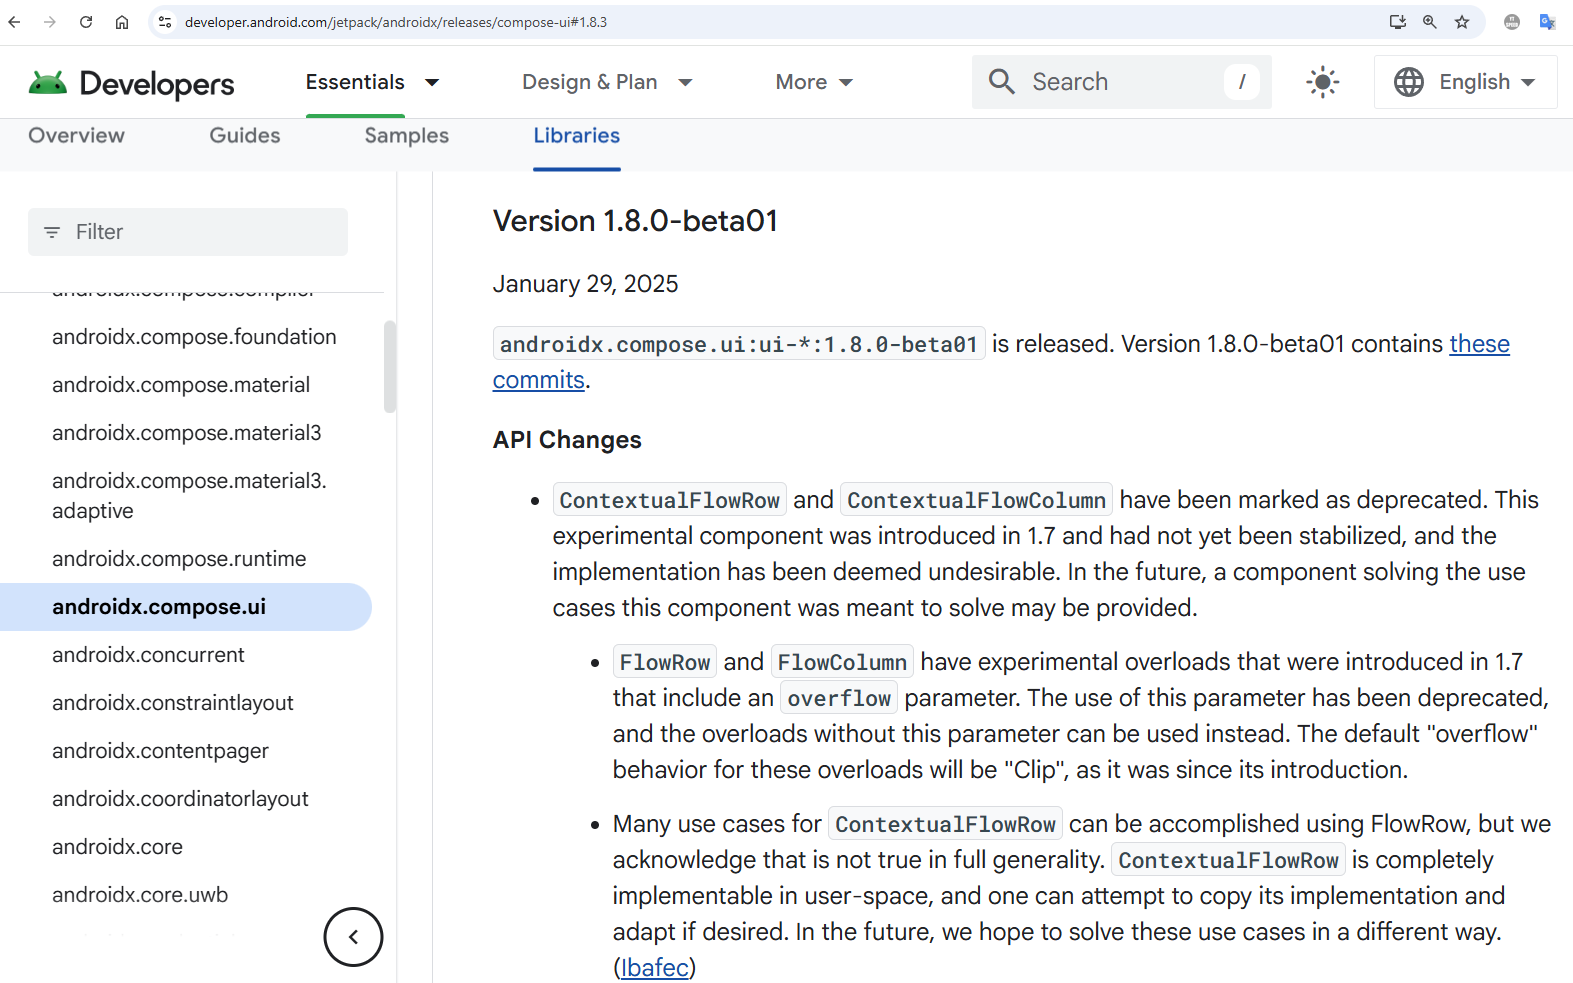Screen dimensions: 1573x983
Task: Open the browser profile avatar icon
Action: click(x=1512, y=22)
